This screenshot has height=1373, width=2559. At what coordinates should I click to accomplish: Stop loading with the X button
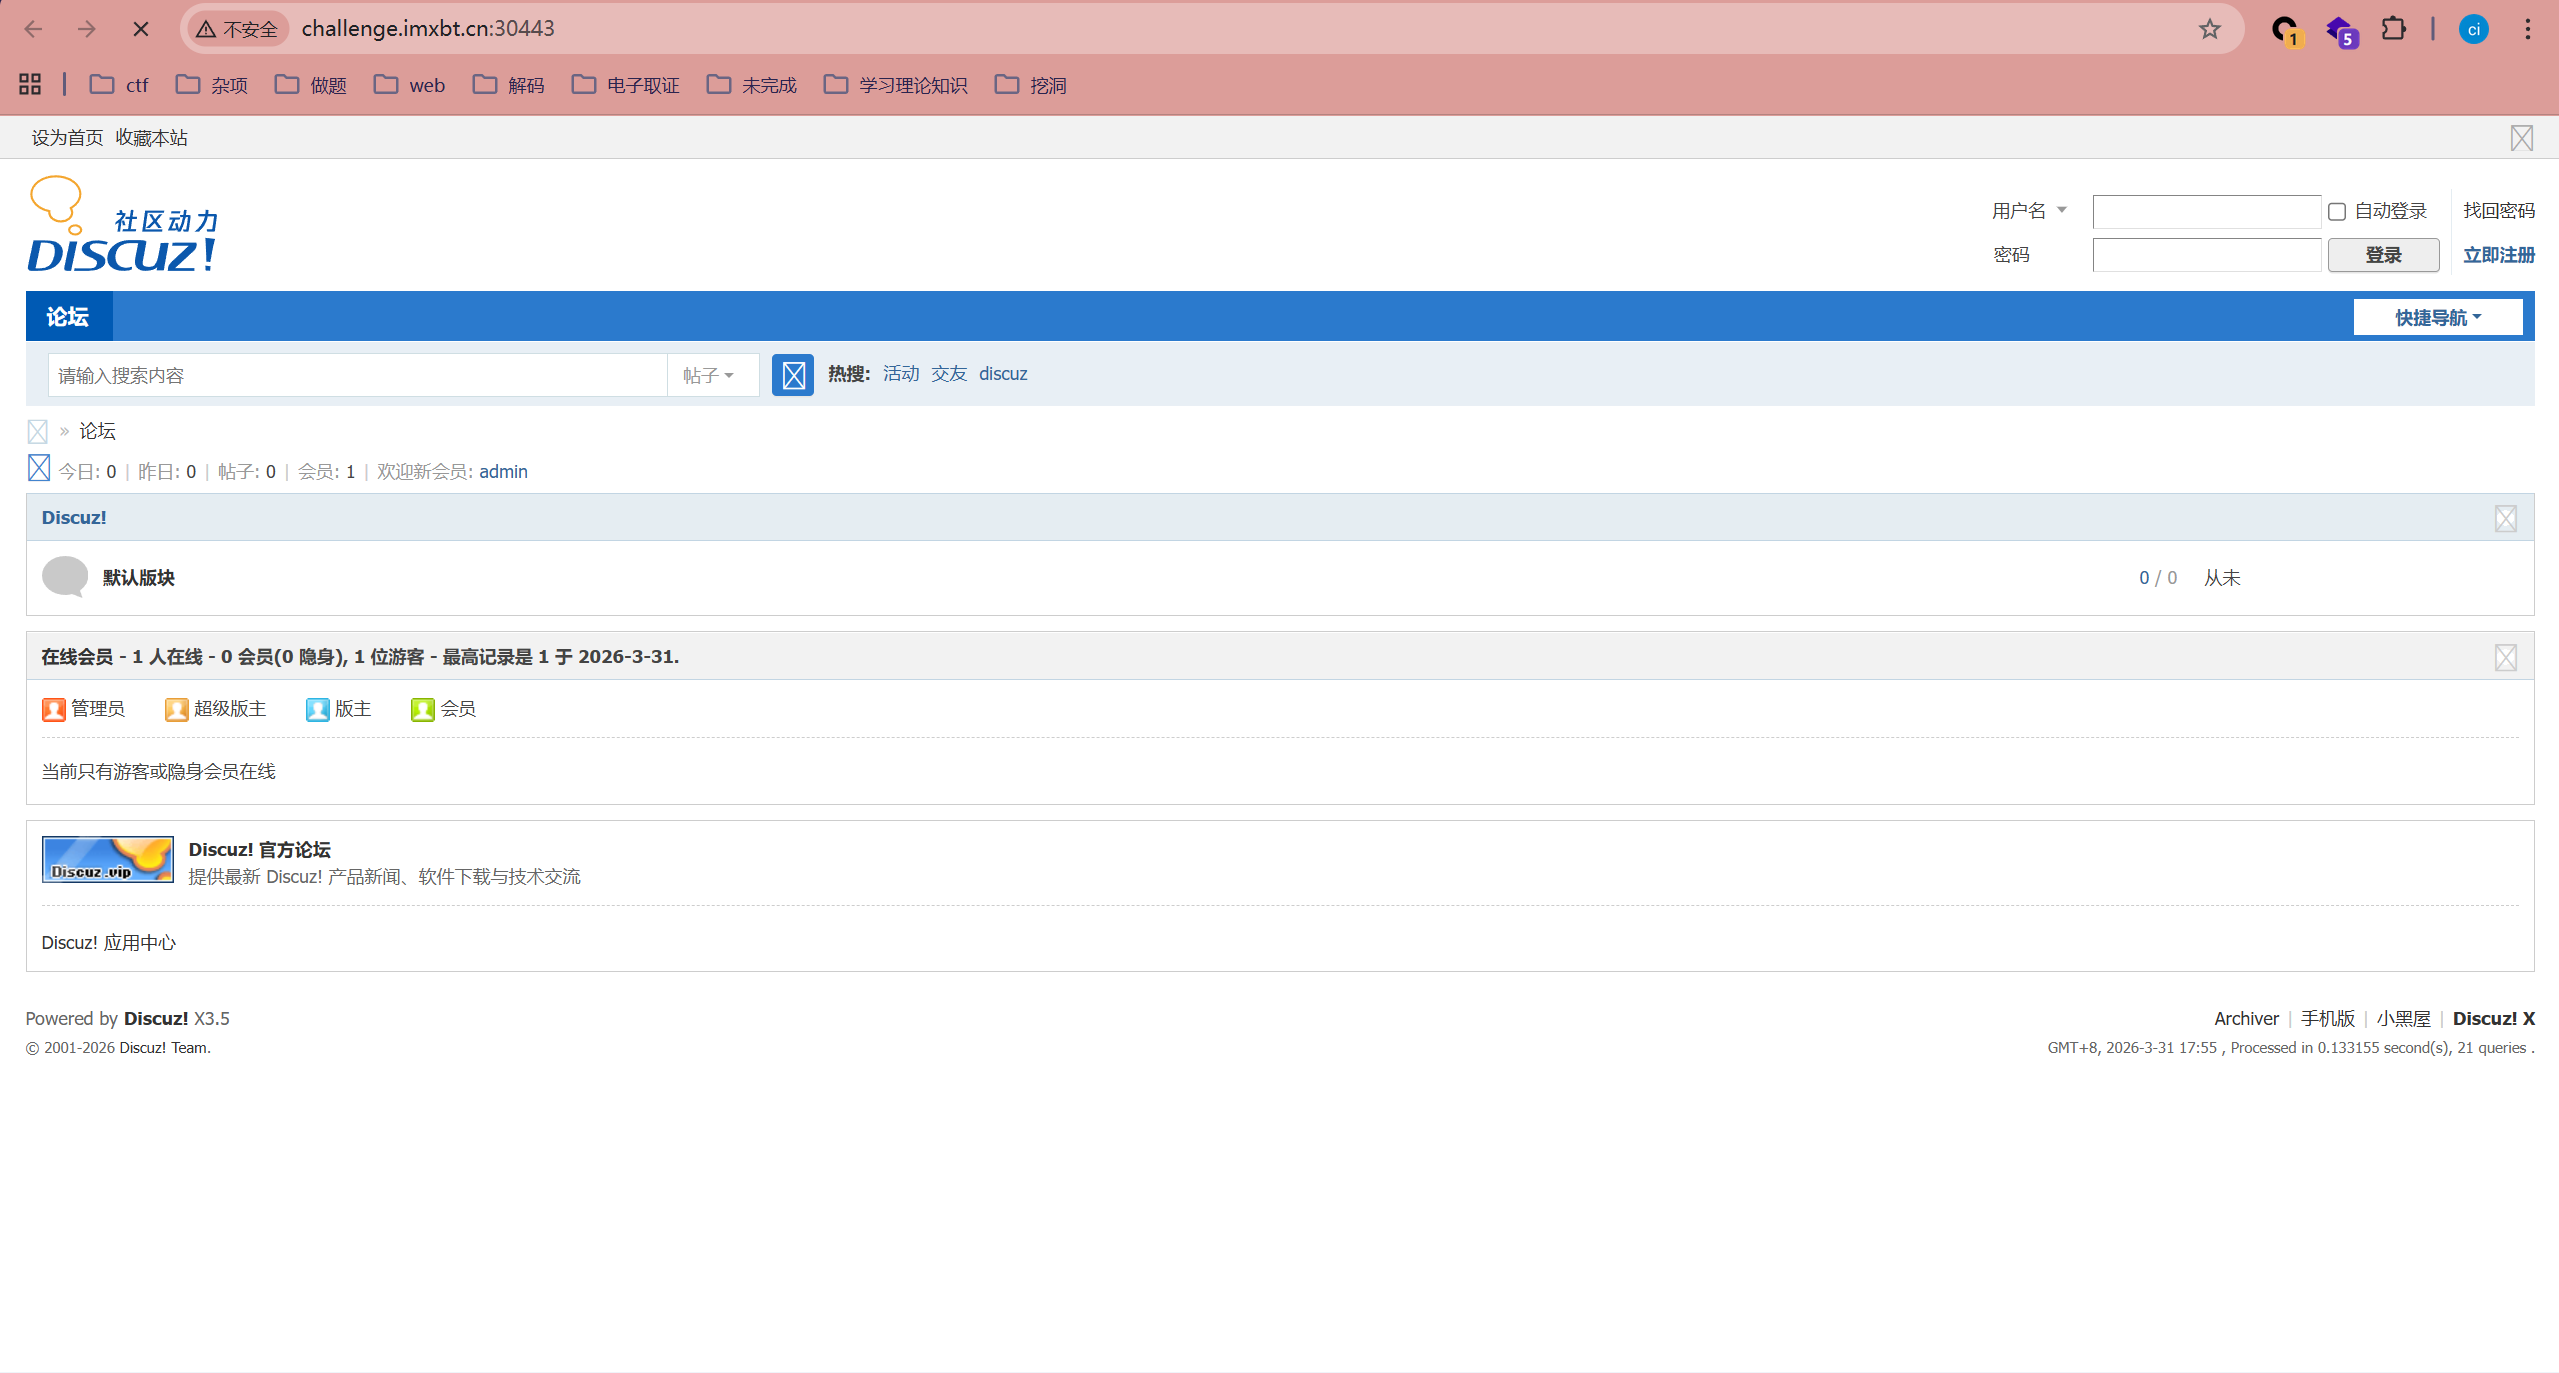click(x=141, y=29)
